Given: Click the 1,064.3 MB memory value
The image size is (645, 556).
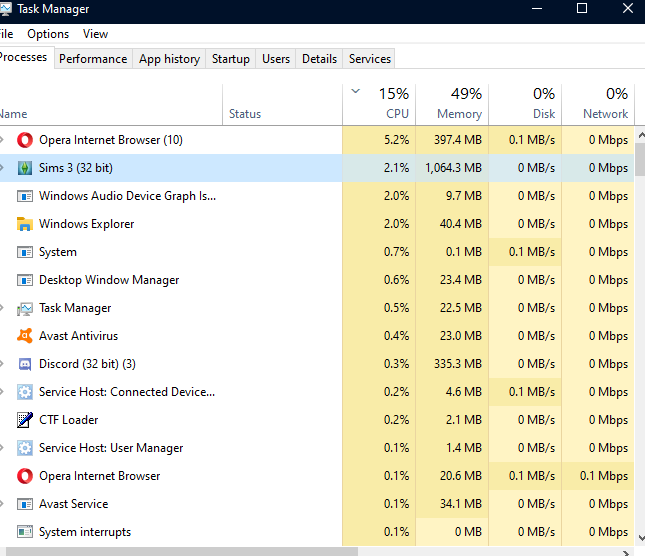Looking at the screenshot, I should click(453, 168).
